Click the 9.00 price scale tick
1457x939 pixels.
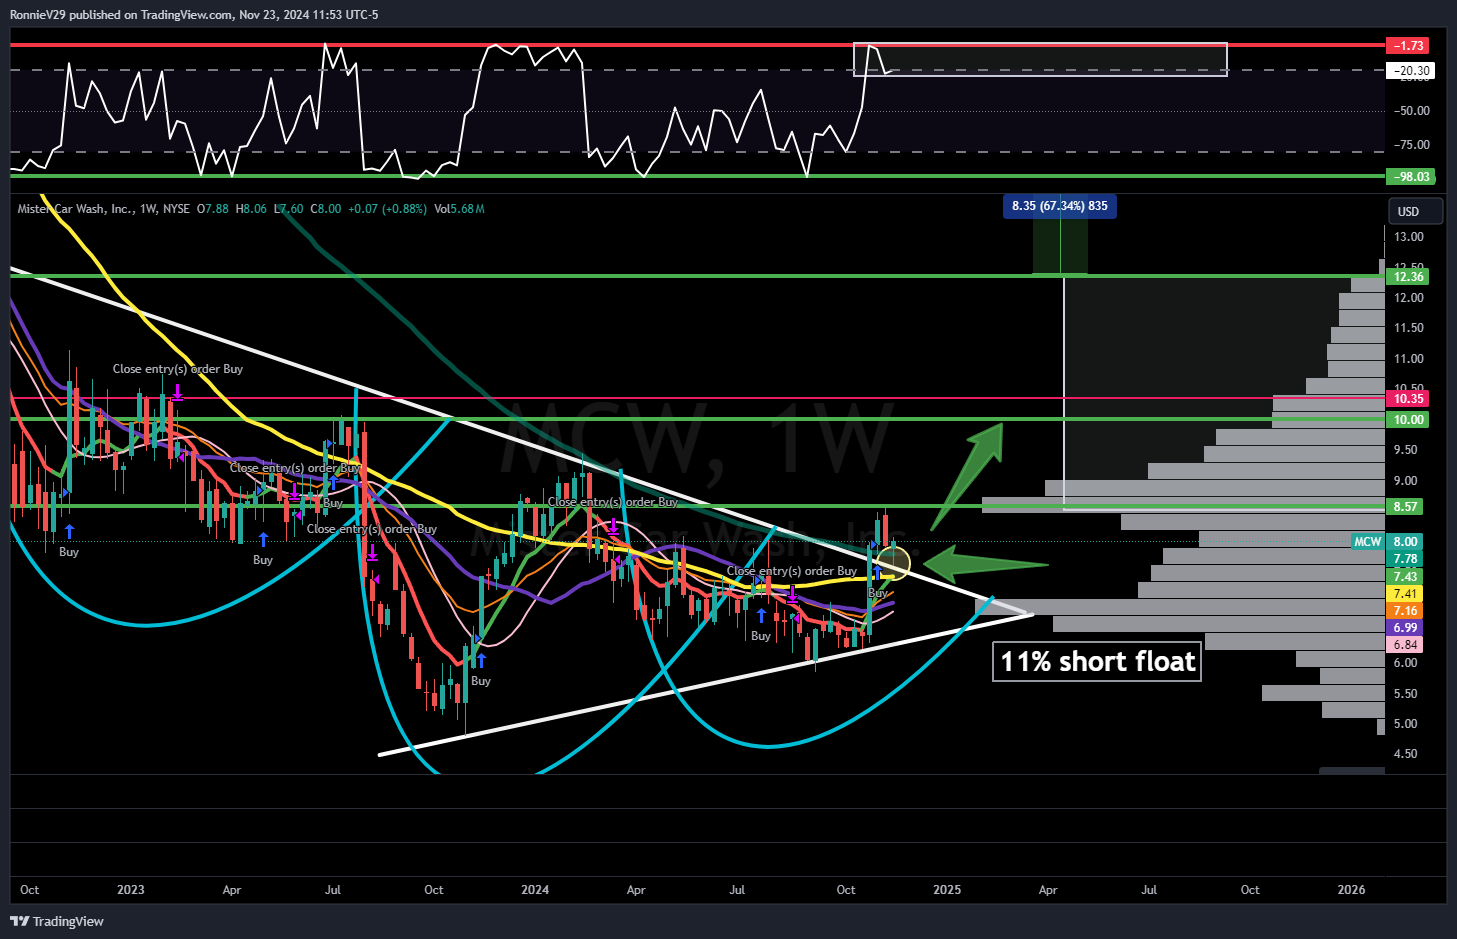click(1406, 481)
